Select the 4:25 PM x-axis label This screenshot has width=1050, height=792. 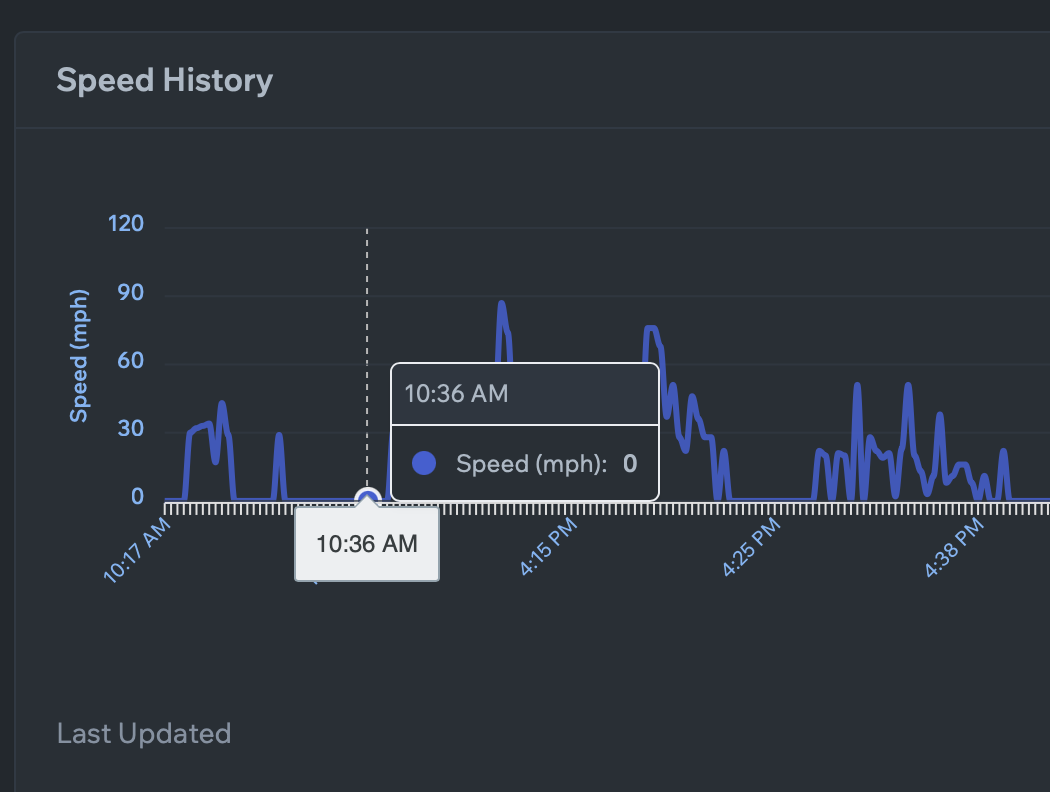[750, 548]
